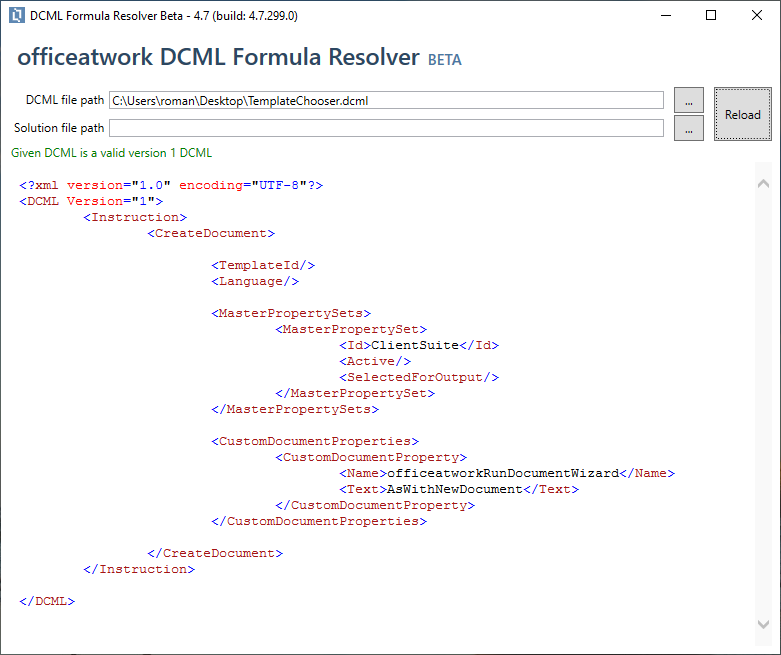781x655 pixels.
Task: Click the closing CustomDocumentProperties tag
Action: 319,521
